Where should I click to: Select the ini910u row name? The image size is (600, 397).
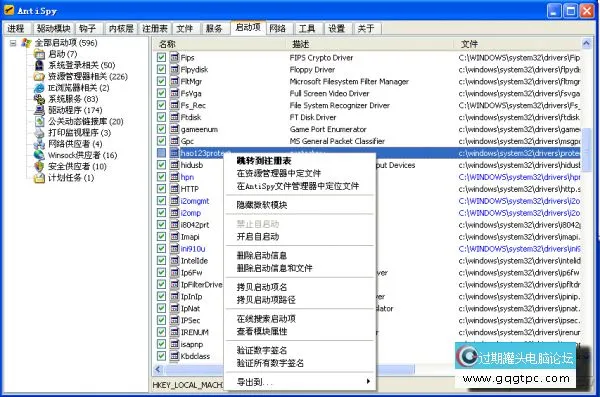(x=193, y=248)
